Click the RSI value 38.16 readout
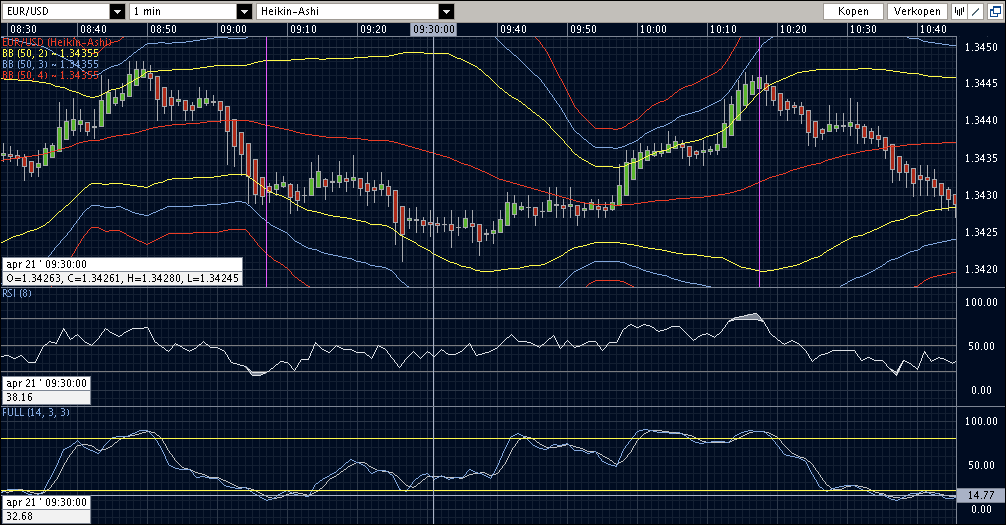This screenshot has width=1006, height=525. pos(19,397)
